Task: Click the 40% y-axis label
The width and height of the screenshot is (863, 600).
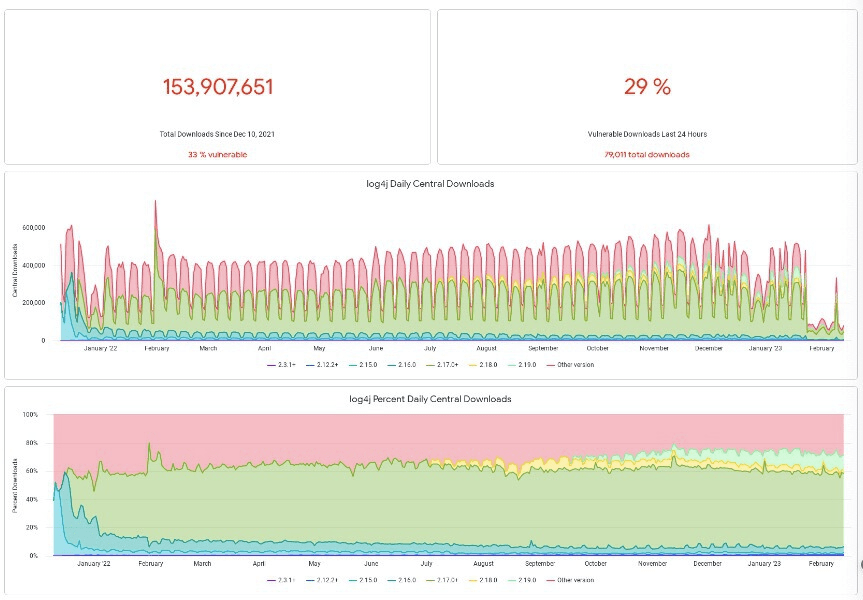Action: pos(31,500)
